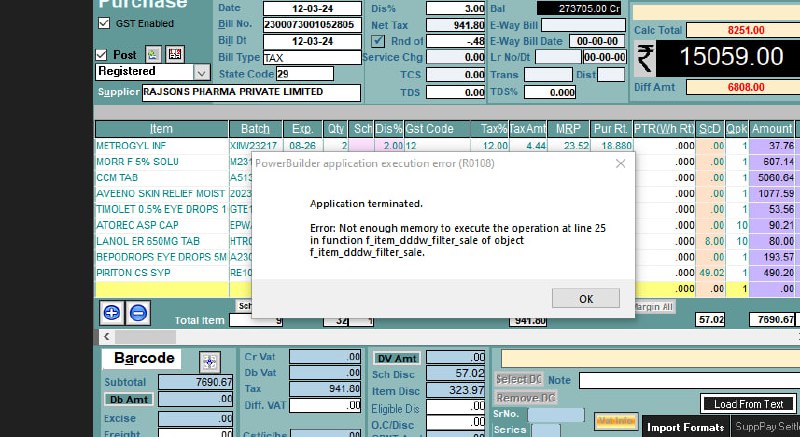This screenshot has width=800, height=437.
Task: Click the Item column header
Action: [161, 129]
